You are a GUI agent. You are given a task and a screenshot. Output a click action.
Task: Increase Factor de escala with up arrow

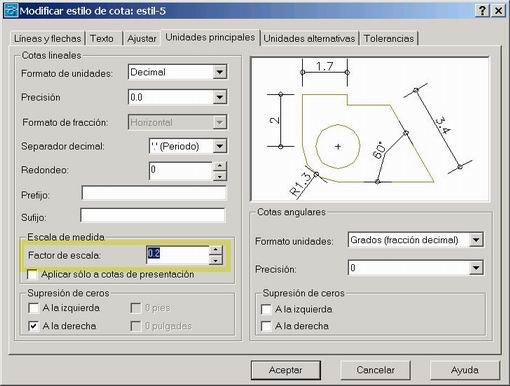tap(215, 250)
